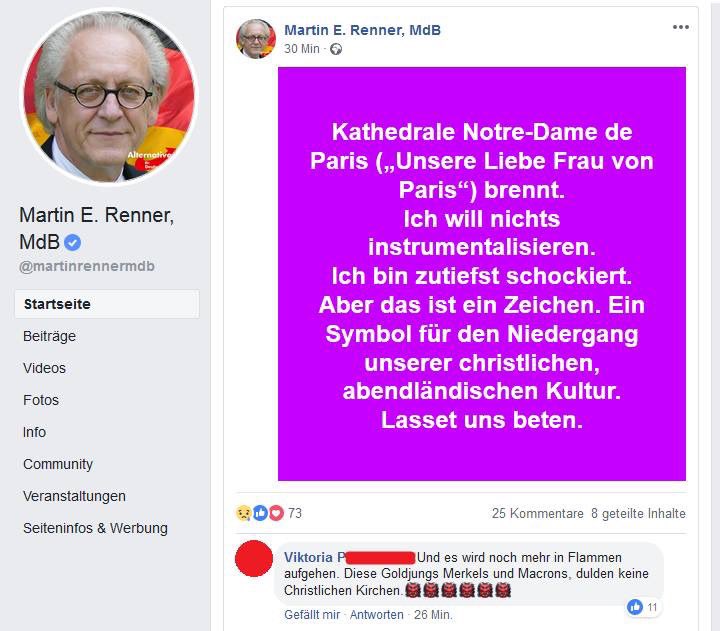
Task: Select the Startseite sidebar tab
Action: tap(107, 304)
